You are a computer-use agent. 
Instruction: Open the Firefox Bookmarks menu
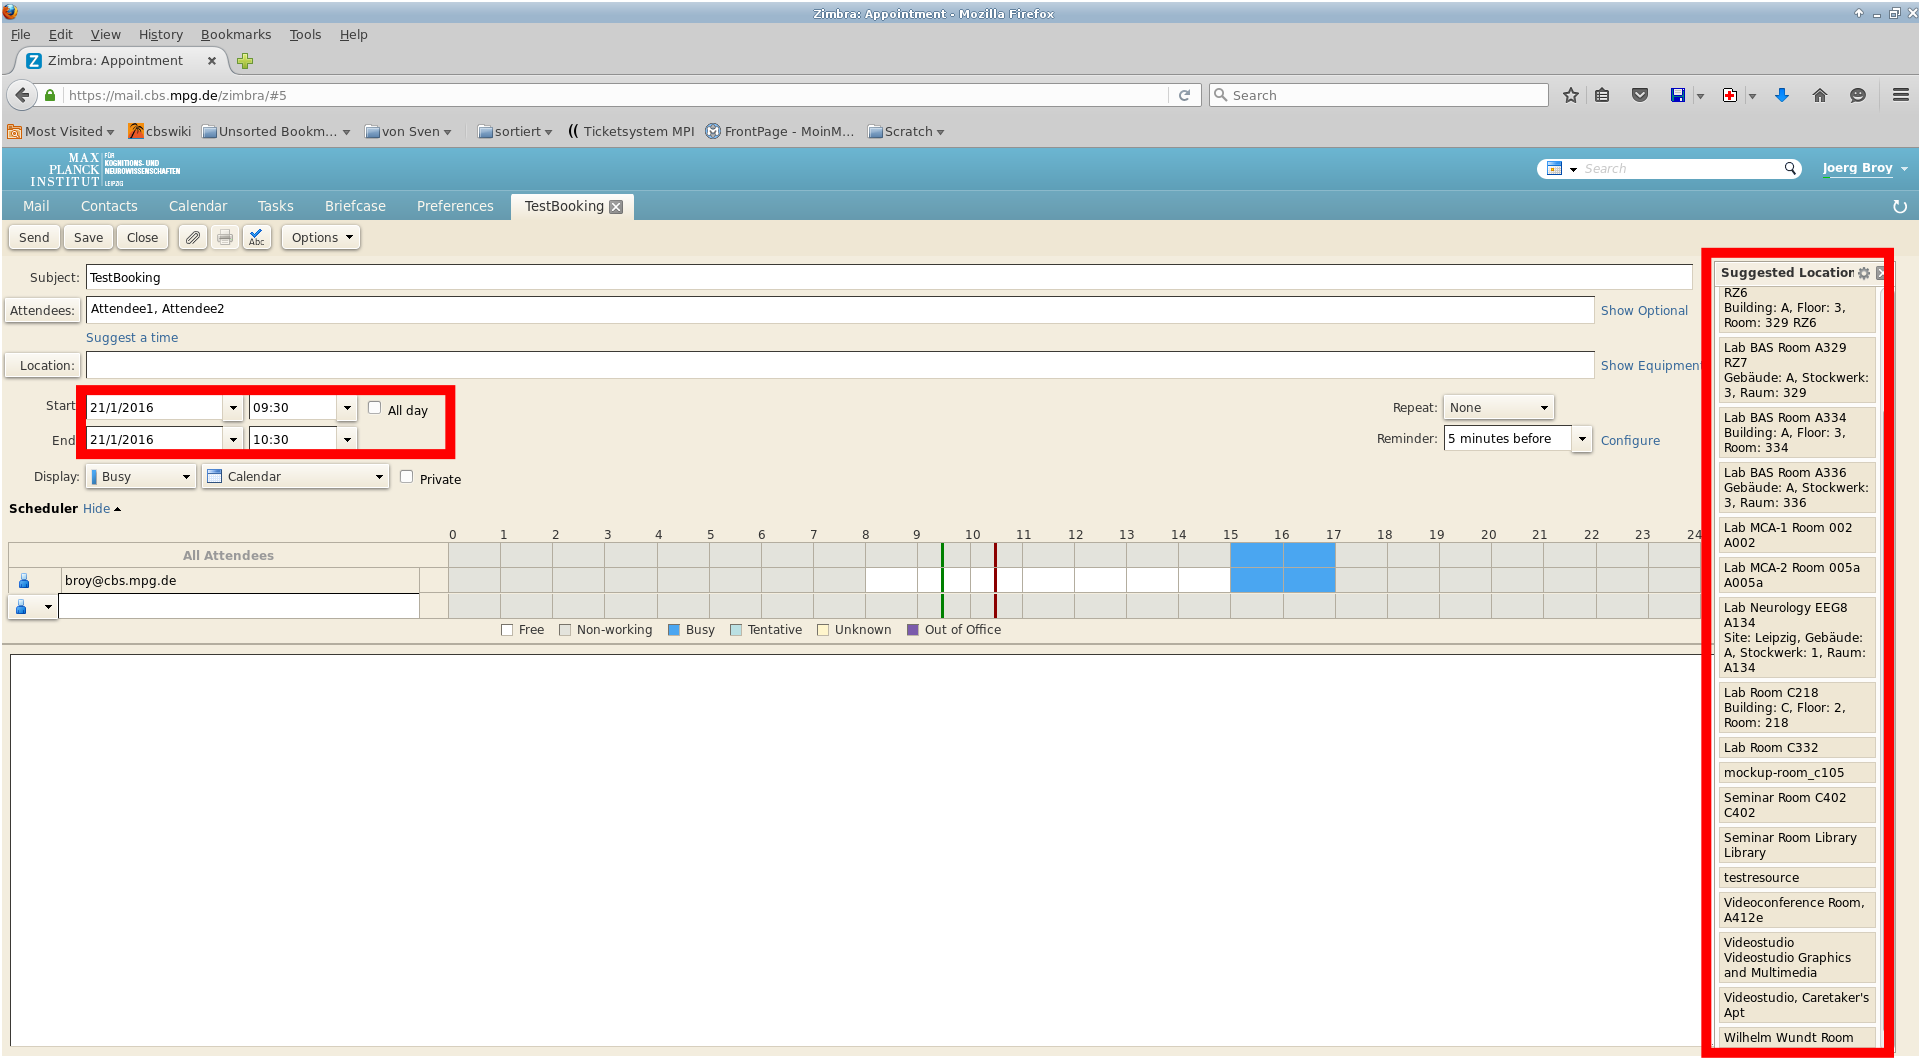[236, 35]
